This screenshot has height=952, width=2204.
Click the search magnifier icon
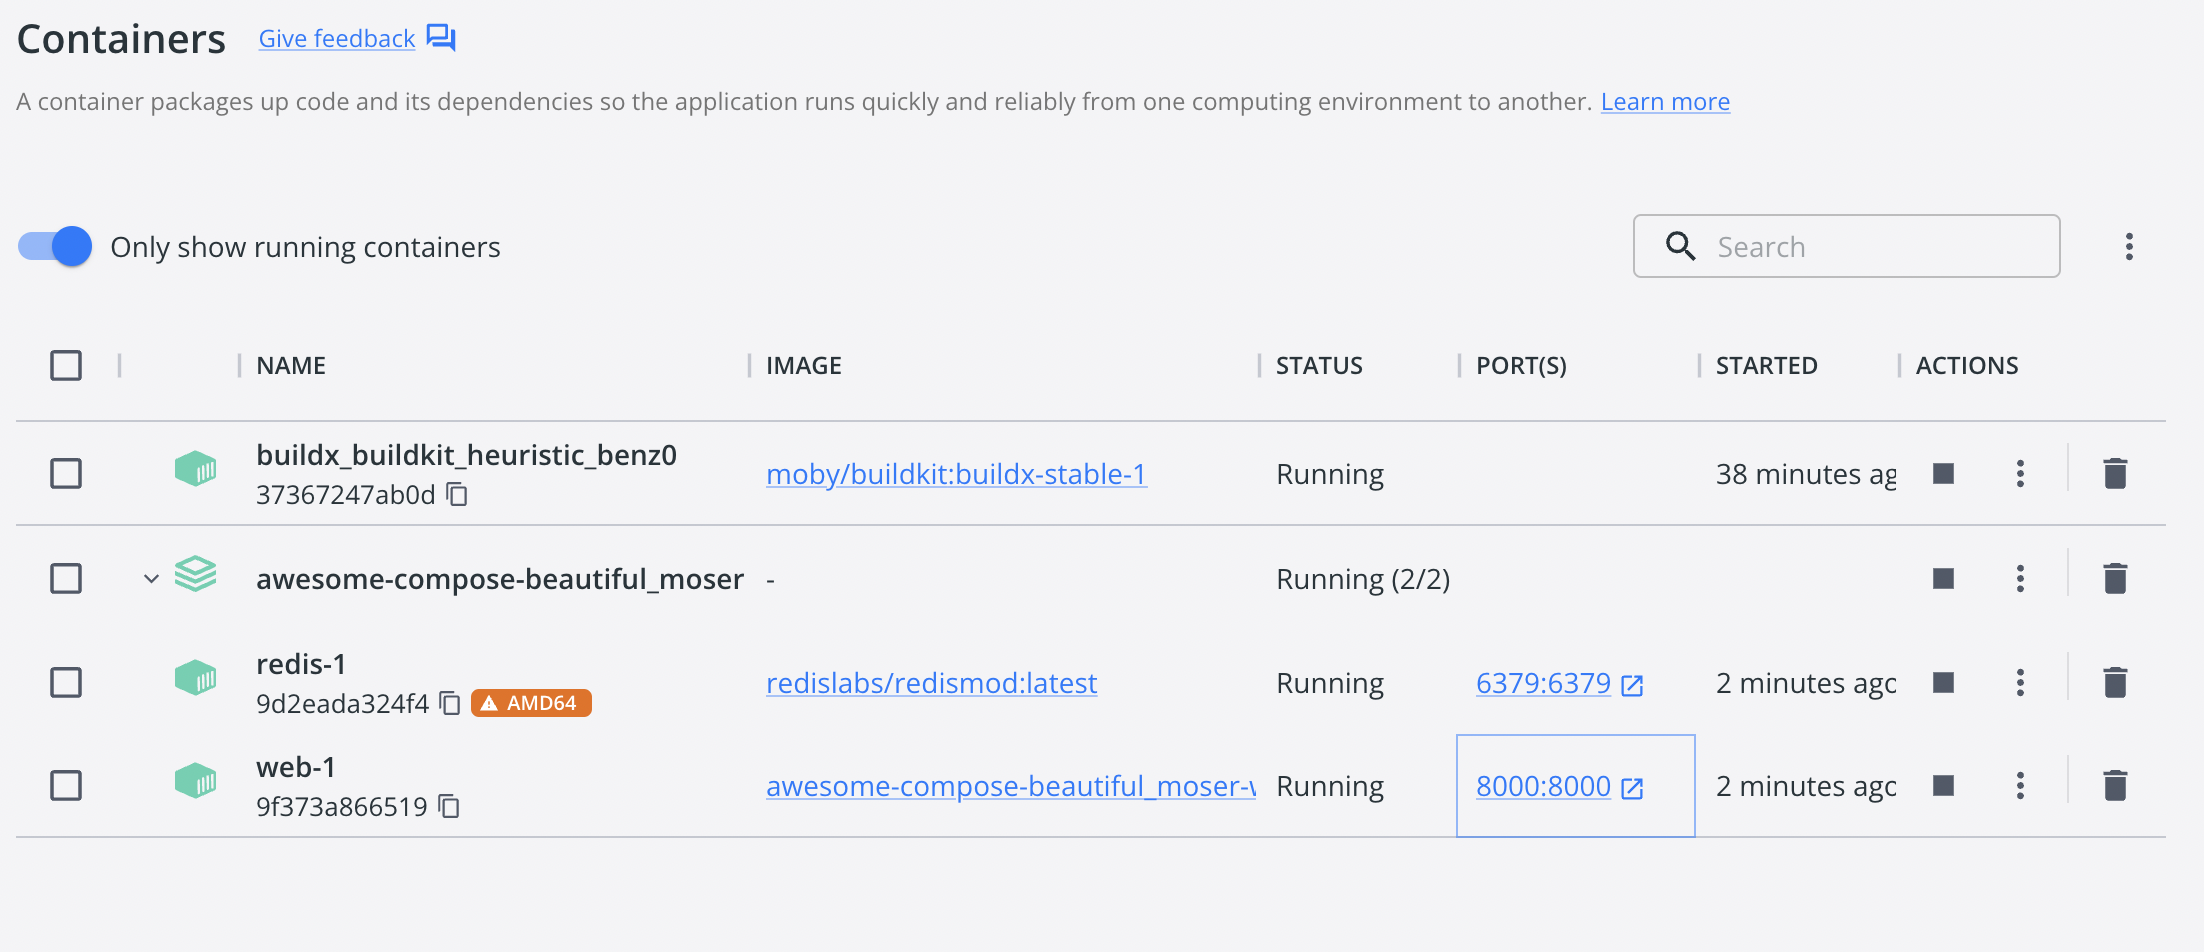pos(1680,246)
